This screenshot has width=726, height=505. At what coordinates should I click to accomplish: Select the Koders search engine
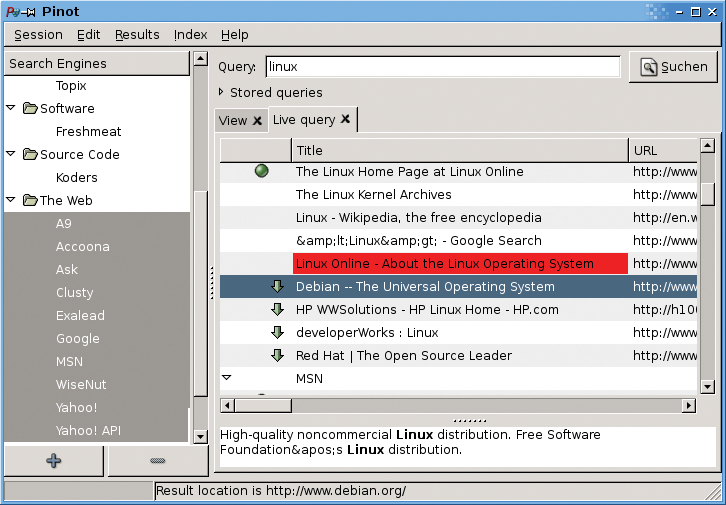tap(76, 177)
